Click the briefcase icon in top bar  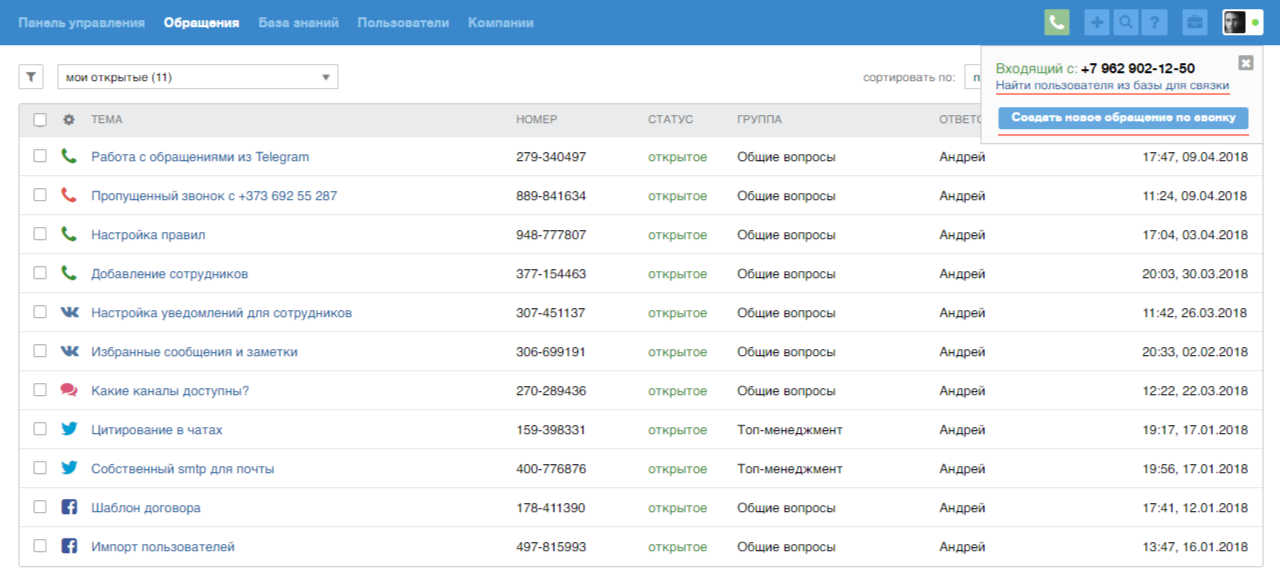(x=1194, y=22)
